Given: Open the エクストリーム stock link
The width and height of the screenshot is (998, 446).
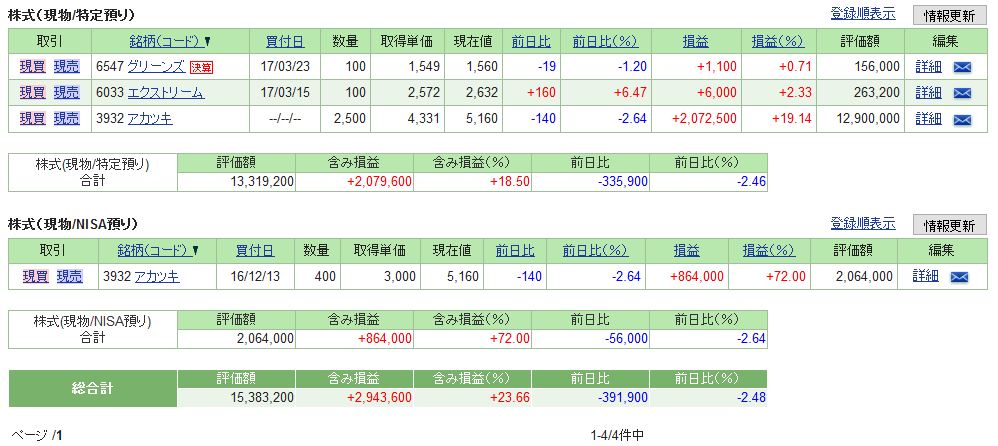Looking at the screenshot, I should click(x=165, y=92).
